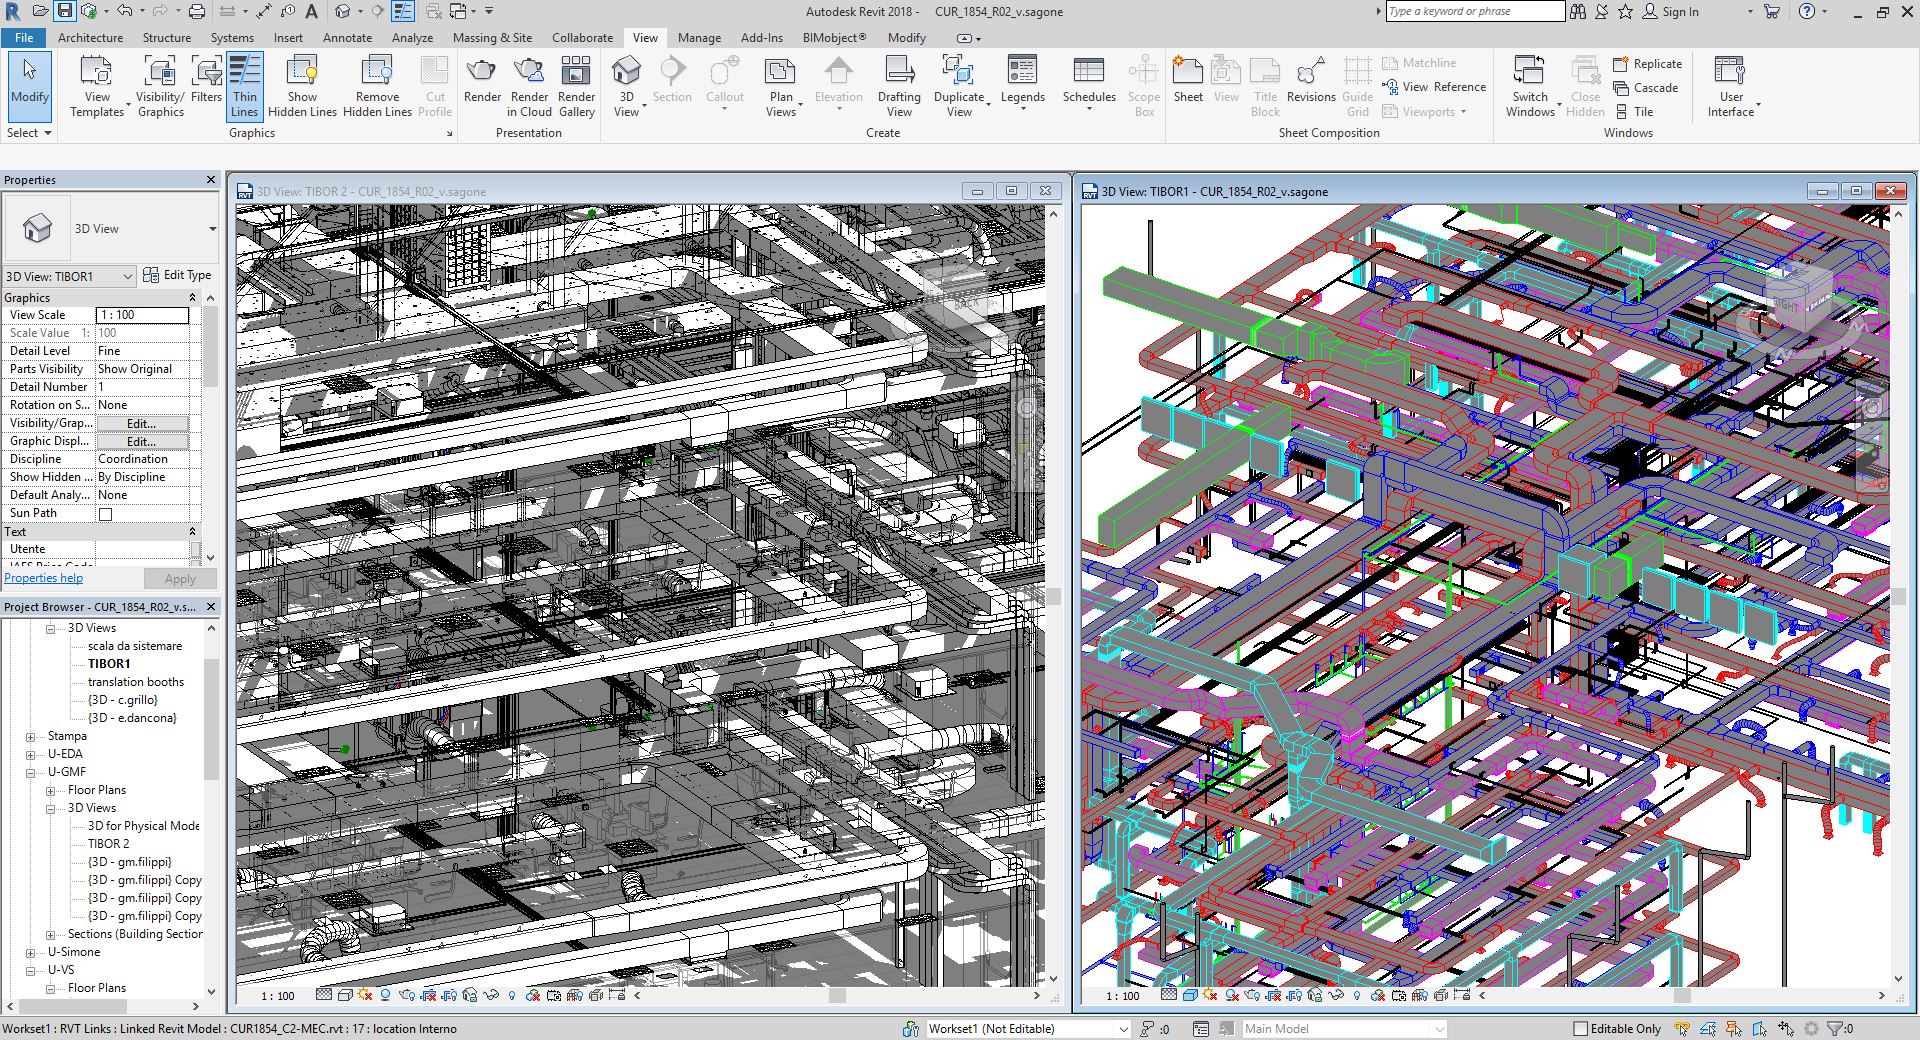The image size is (1920, 1040).
Task: Switch to the Systems ribbon tab
Action: (x=232, y=37)
